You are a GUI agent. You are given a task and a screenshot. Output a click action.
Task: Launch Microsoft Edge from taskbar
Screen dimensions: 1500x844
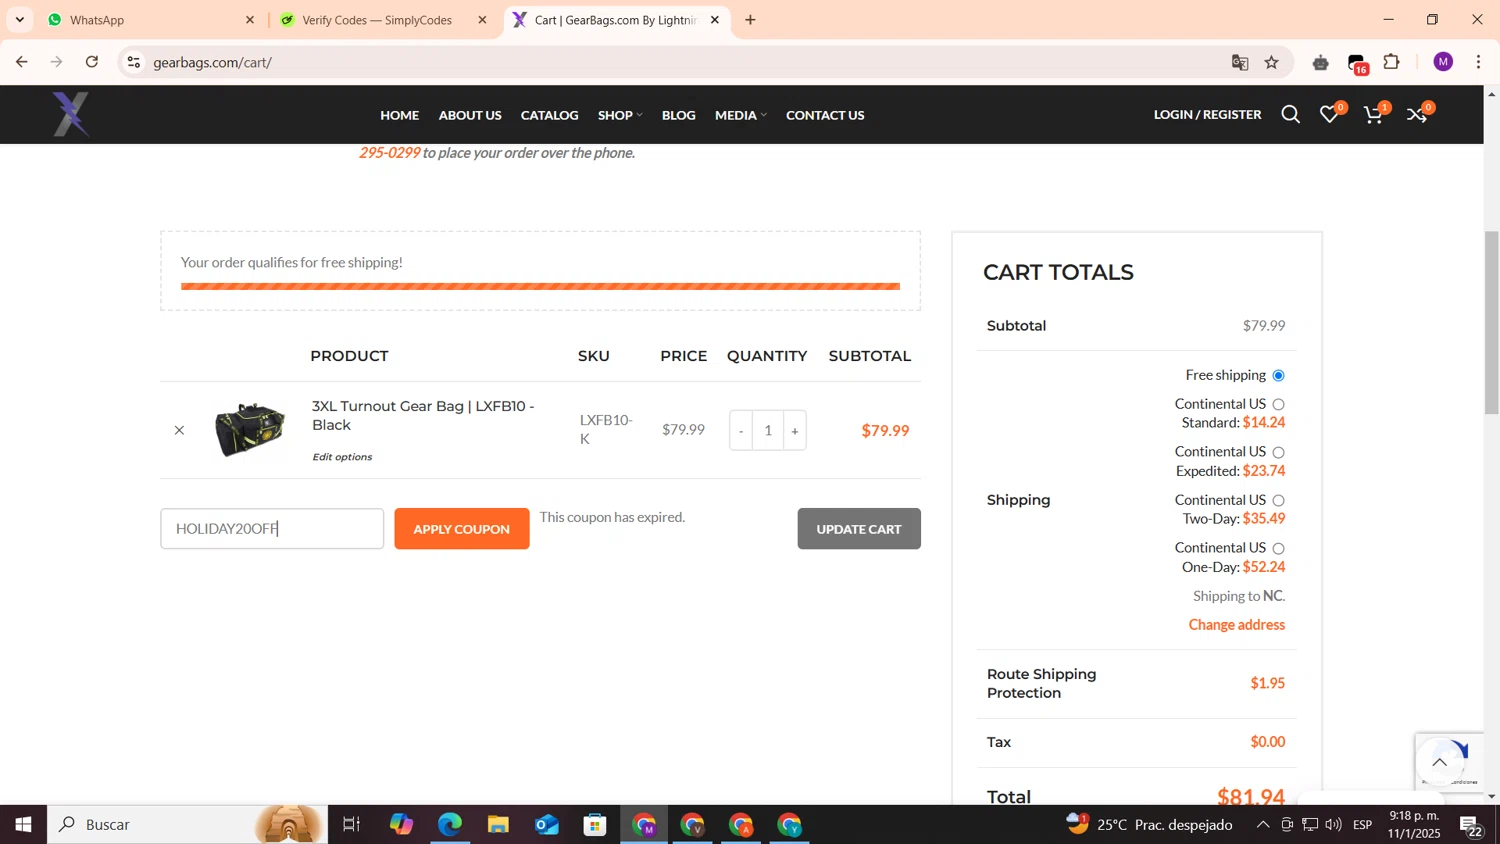pyautogui.click(x=449, y=825)
